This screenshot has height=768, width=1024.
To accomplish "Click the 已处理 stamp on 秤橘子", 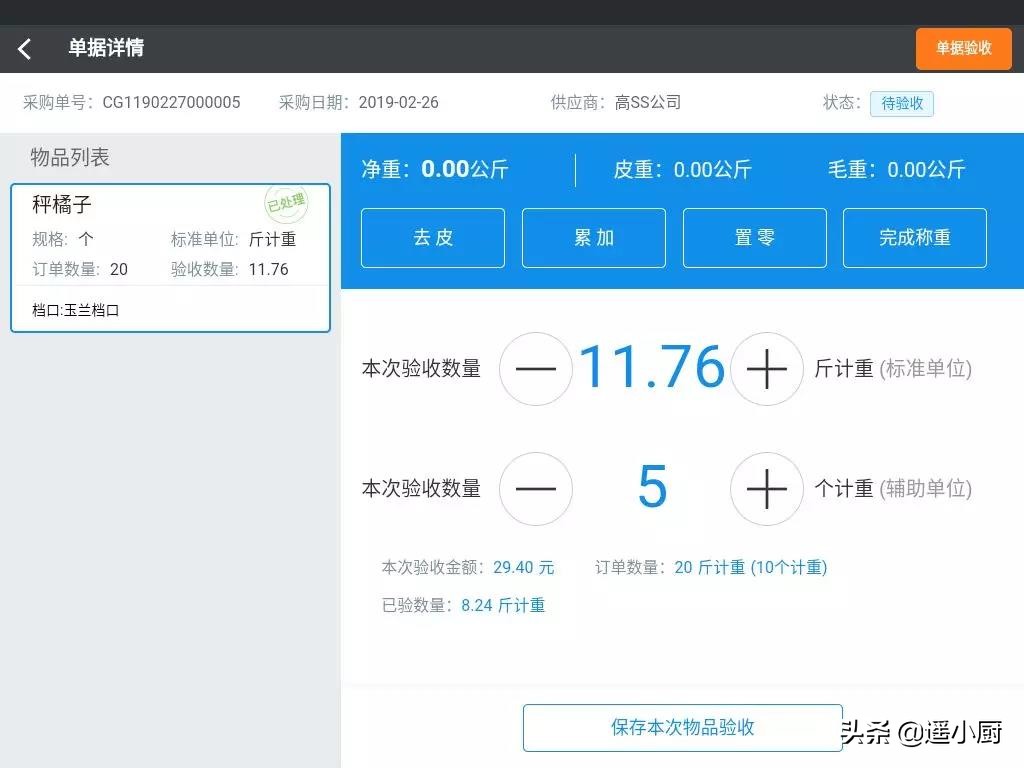I will [x=288, y=205].
